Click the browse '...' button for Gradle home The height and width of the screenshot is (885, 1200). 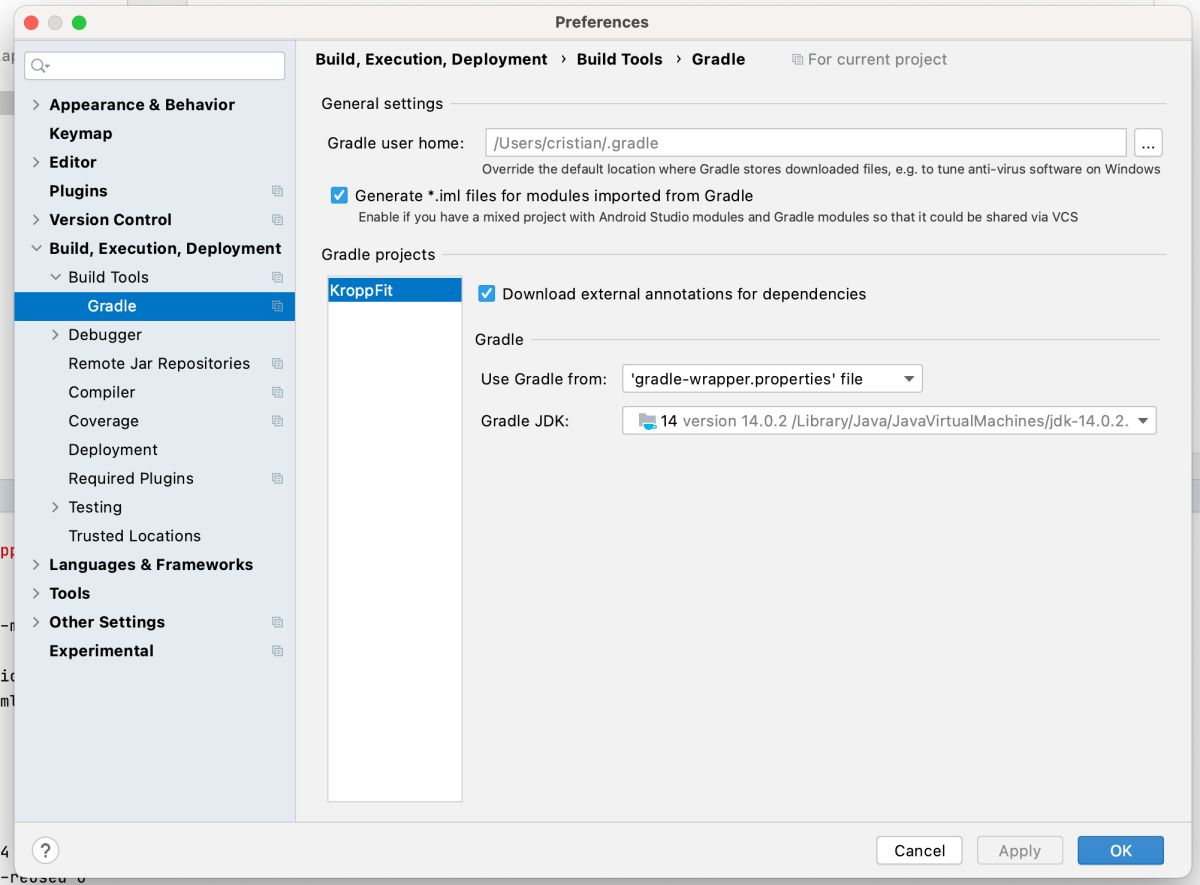[x=1148, y=143]
